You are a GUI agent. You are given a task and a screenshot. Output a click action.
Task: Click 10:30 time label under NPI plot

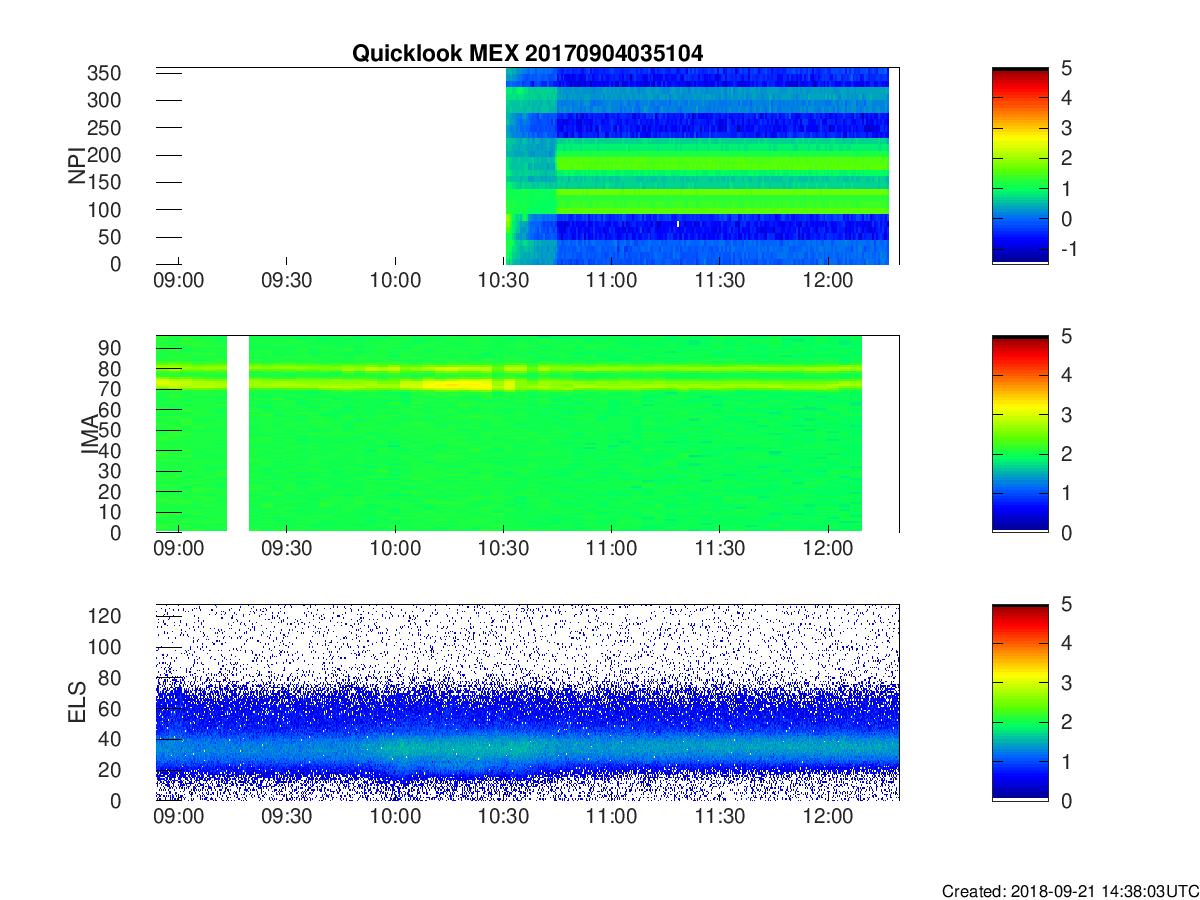point(504,281)
